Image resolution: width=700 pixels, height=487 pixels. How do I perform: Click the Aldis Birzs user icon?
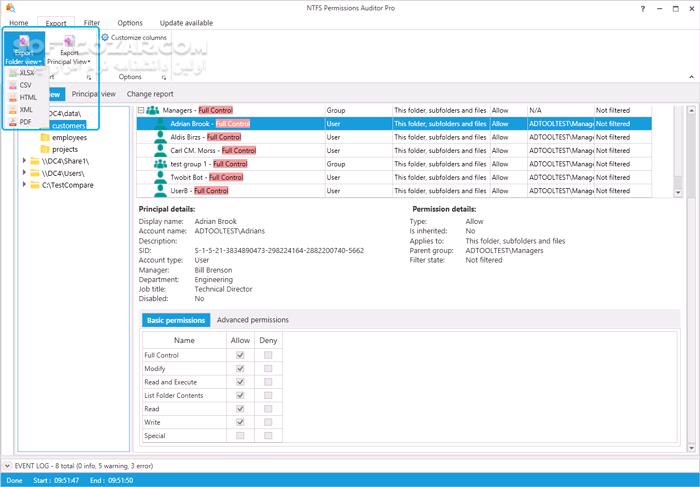point(160,137)
